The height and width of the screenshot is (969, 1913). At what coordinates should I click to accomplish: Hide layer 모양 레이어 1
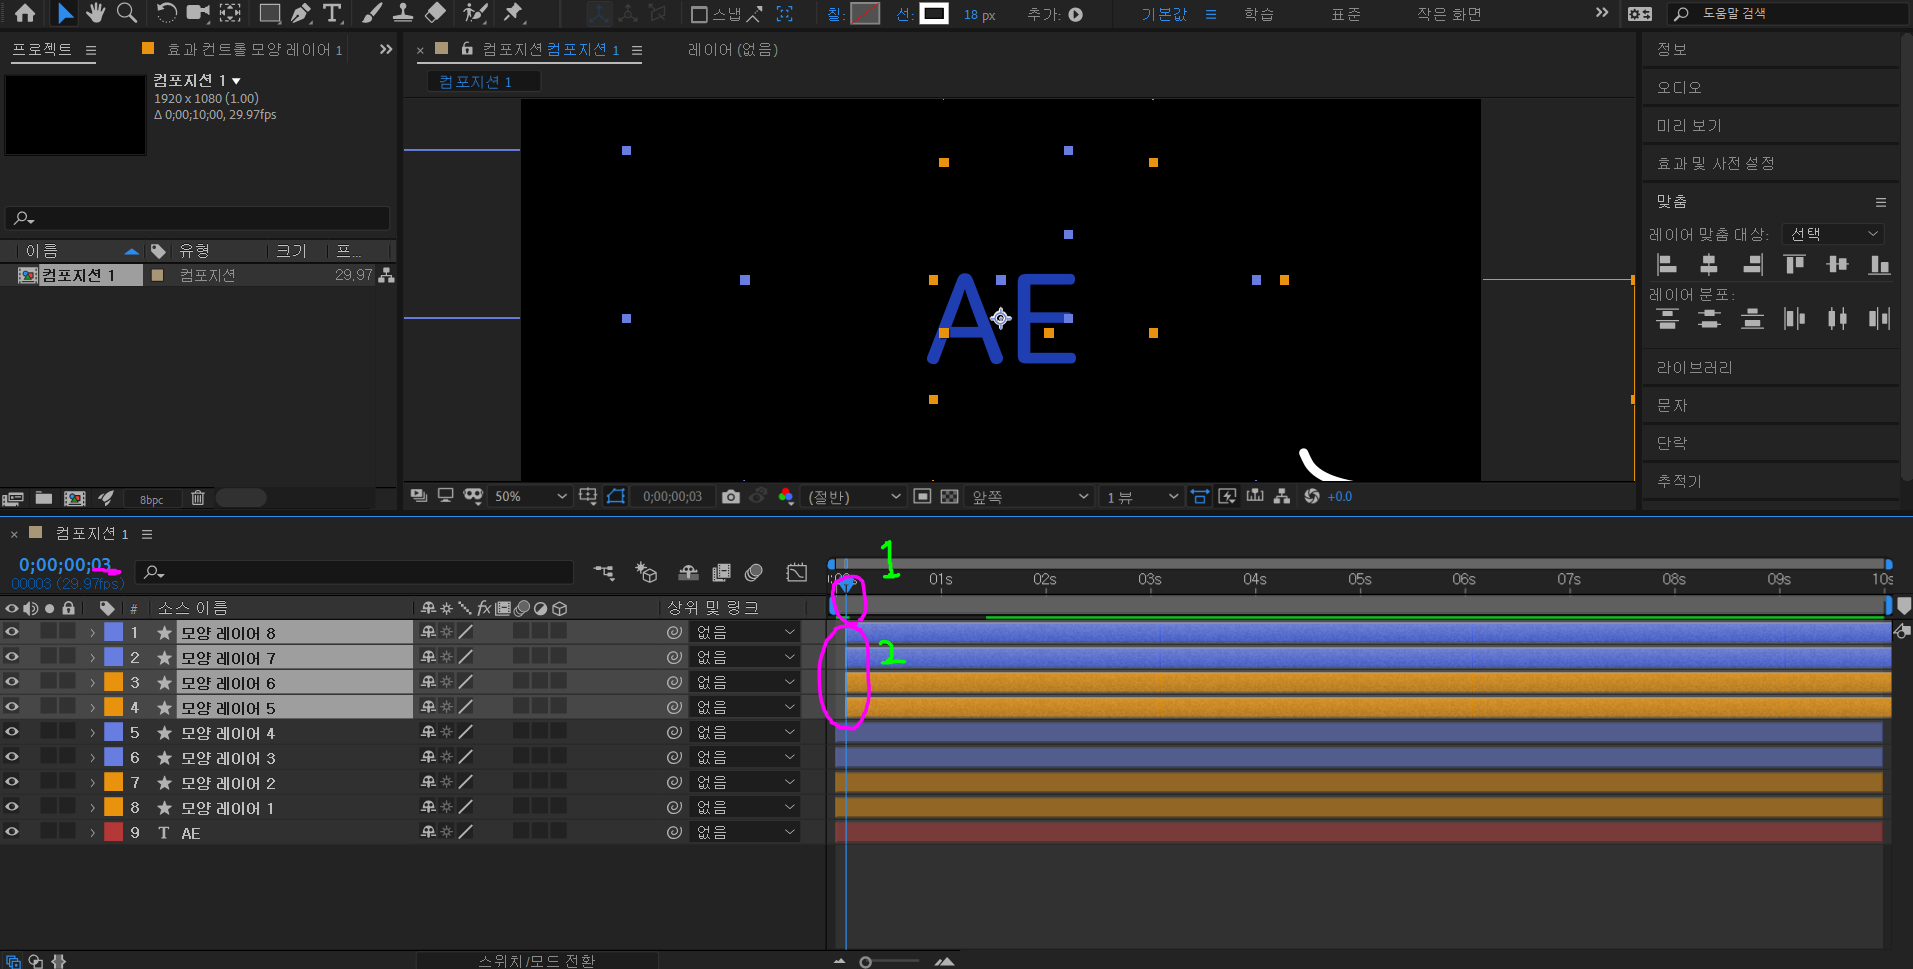(x=12, y=807)
